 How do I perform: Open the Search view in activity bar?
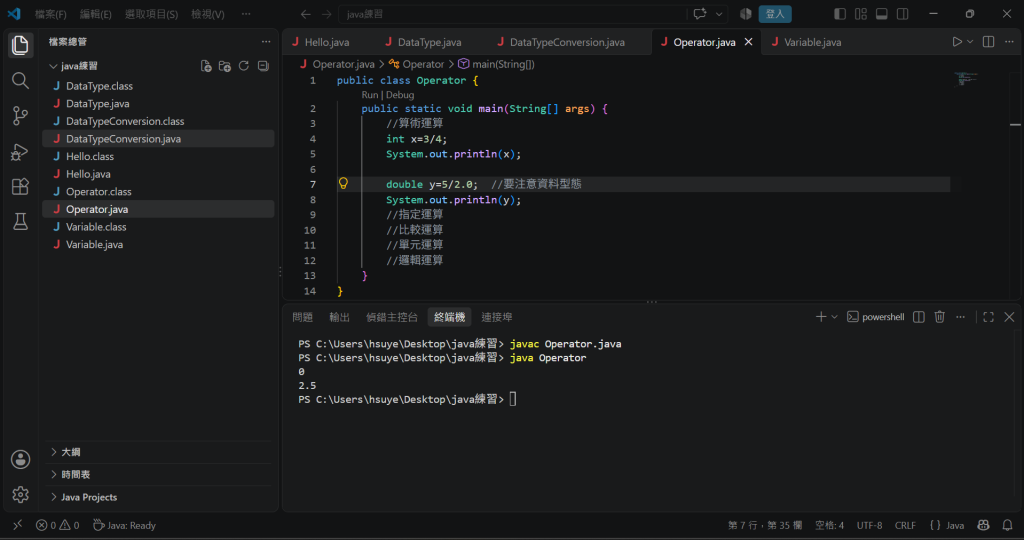20,80
